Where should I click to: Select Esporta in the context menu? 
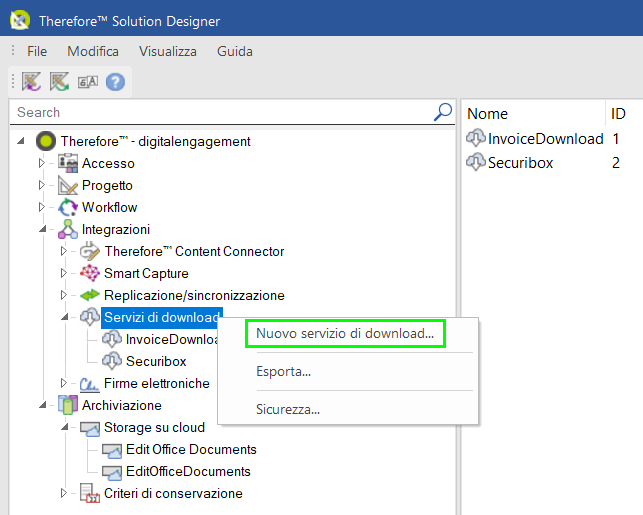pos(283,371)
